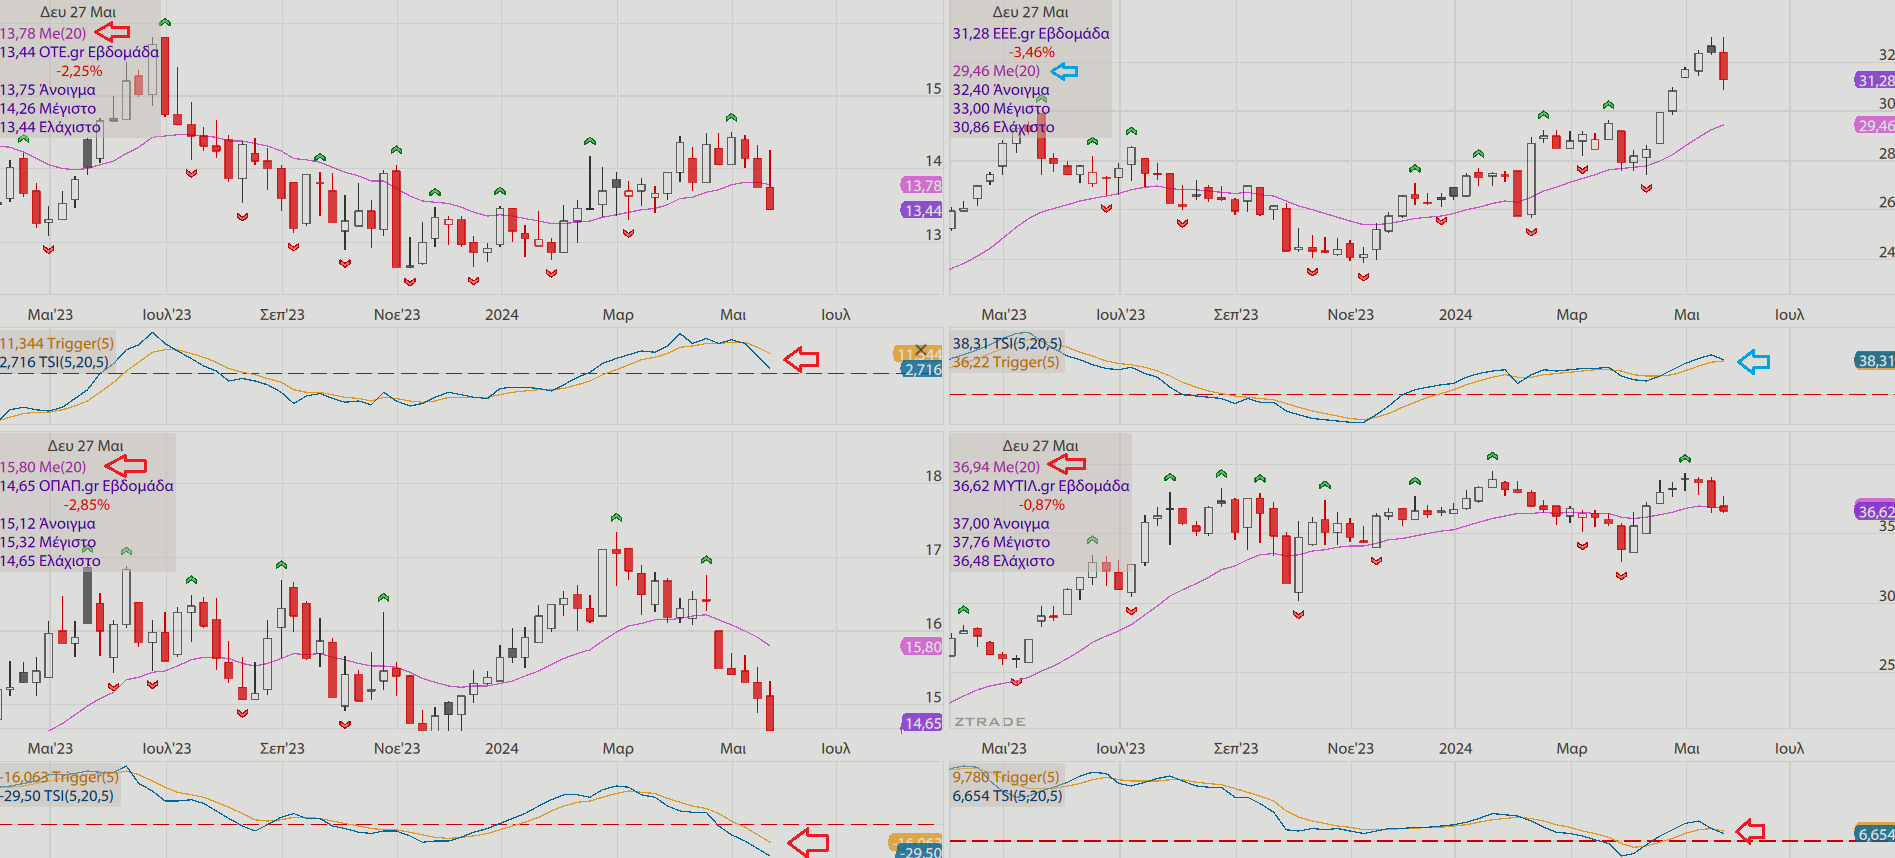Click 'Σεπ'23' on the ΜΥΤΙΛ time axis
Screen dimensions: 1895x858
tap(1236, 749)
